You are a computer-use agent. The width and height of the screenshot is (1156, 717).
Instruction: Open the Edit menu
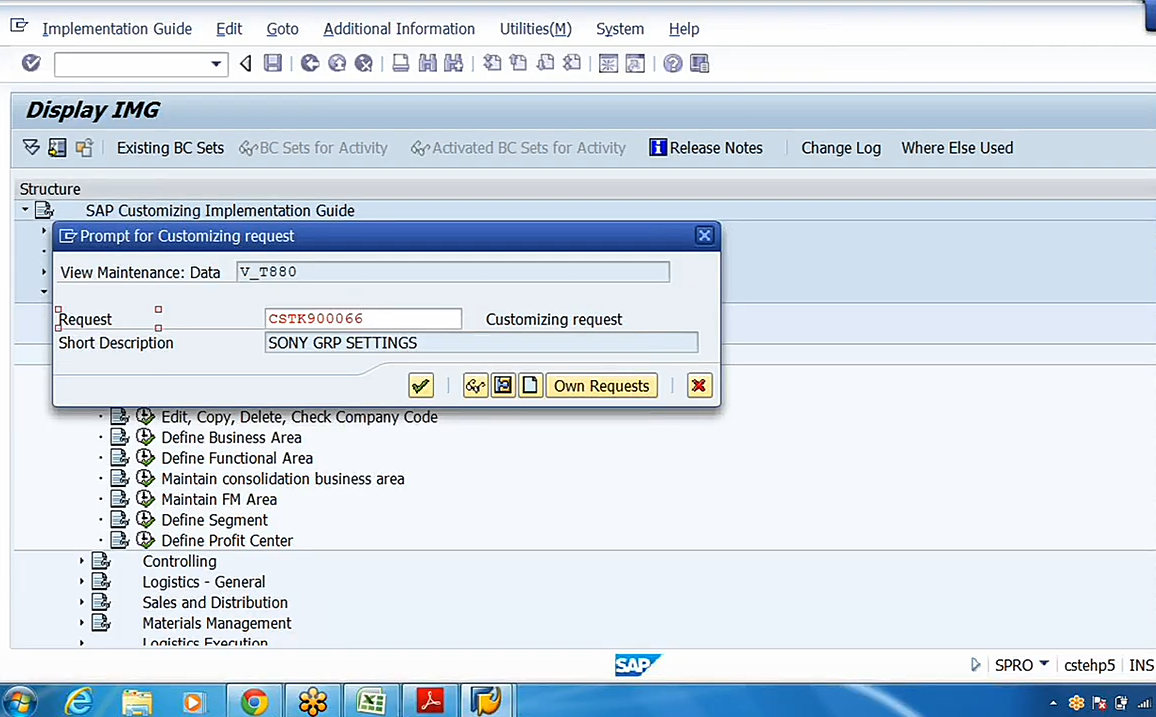[x=229, y=29]
